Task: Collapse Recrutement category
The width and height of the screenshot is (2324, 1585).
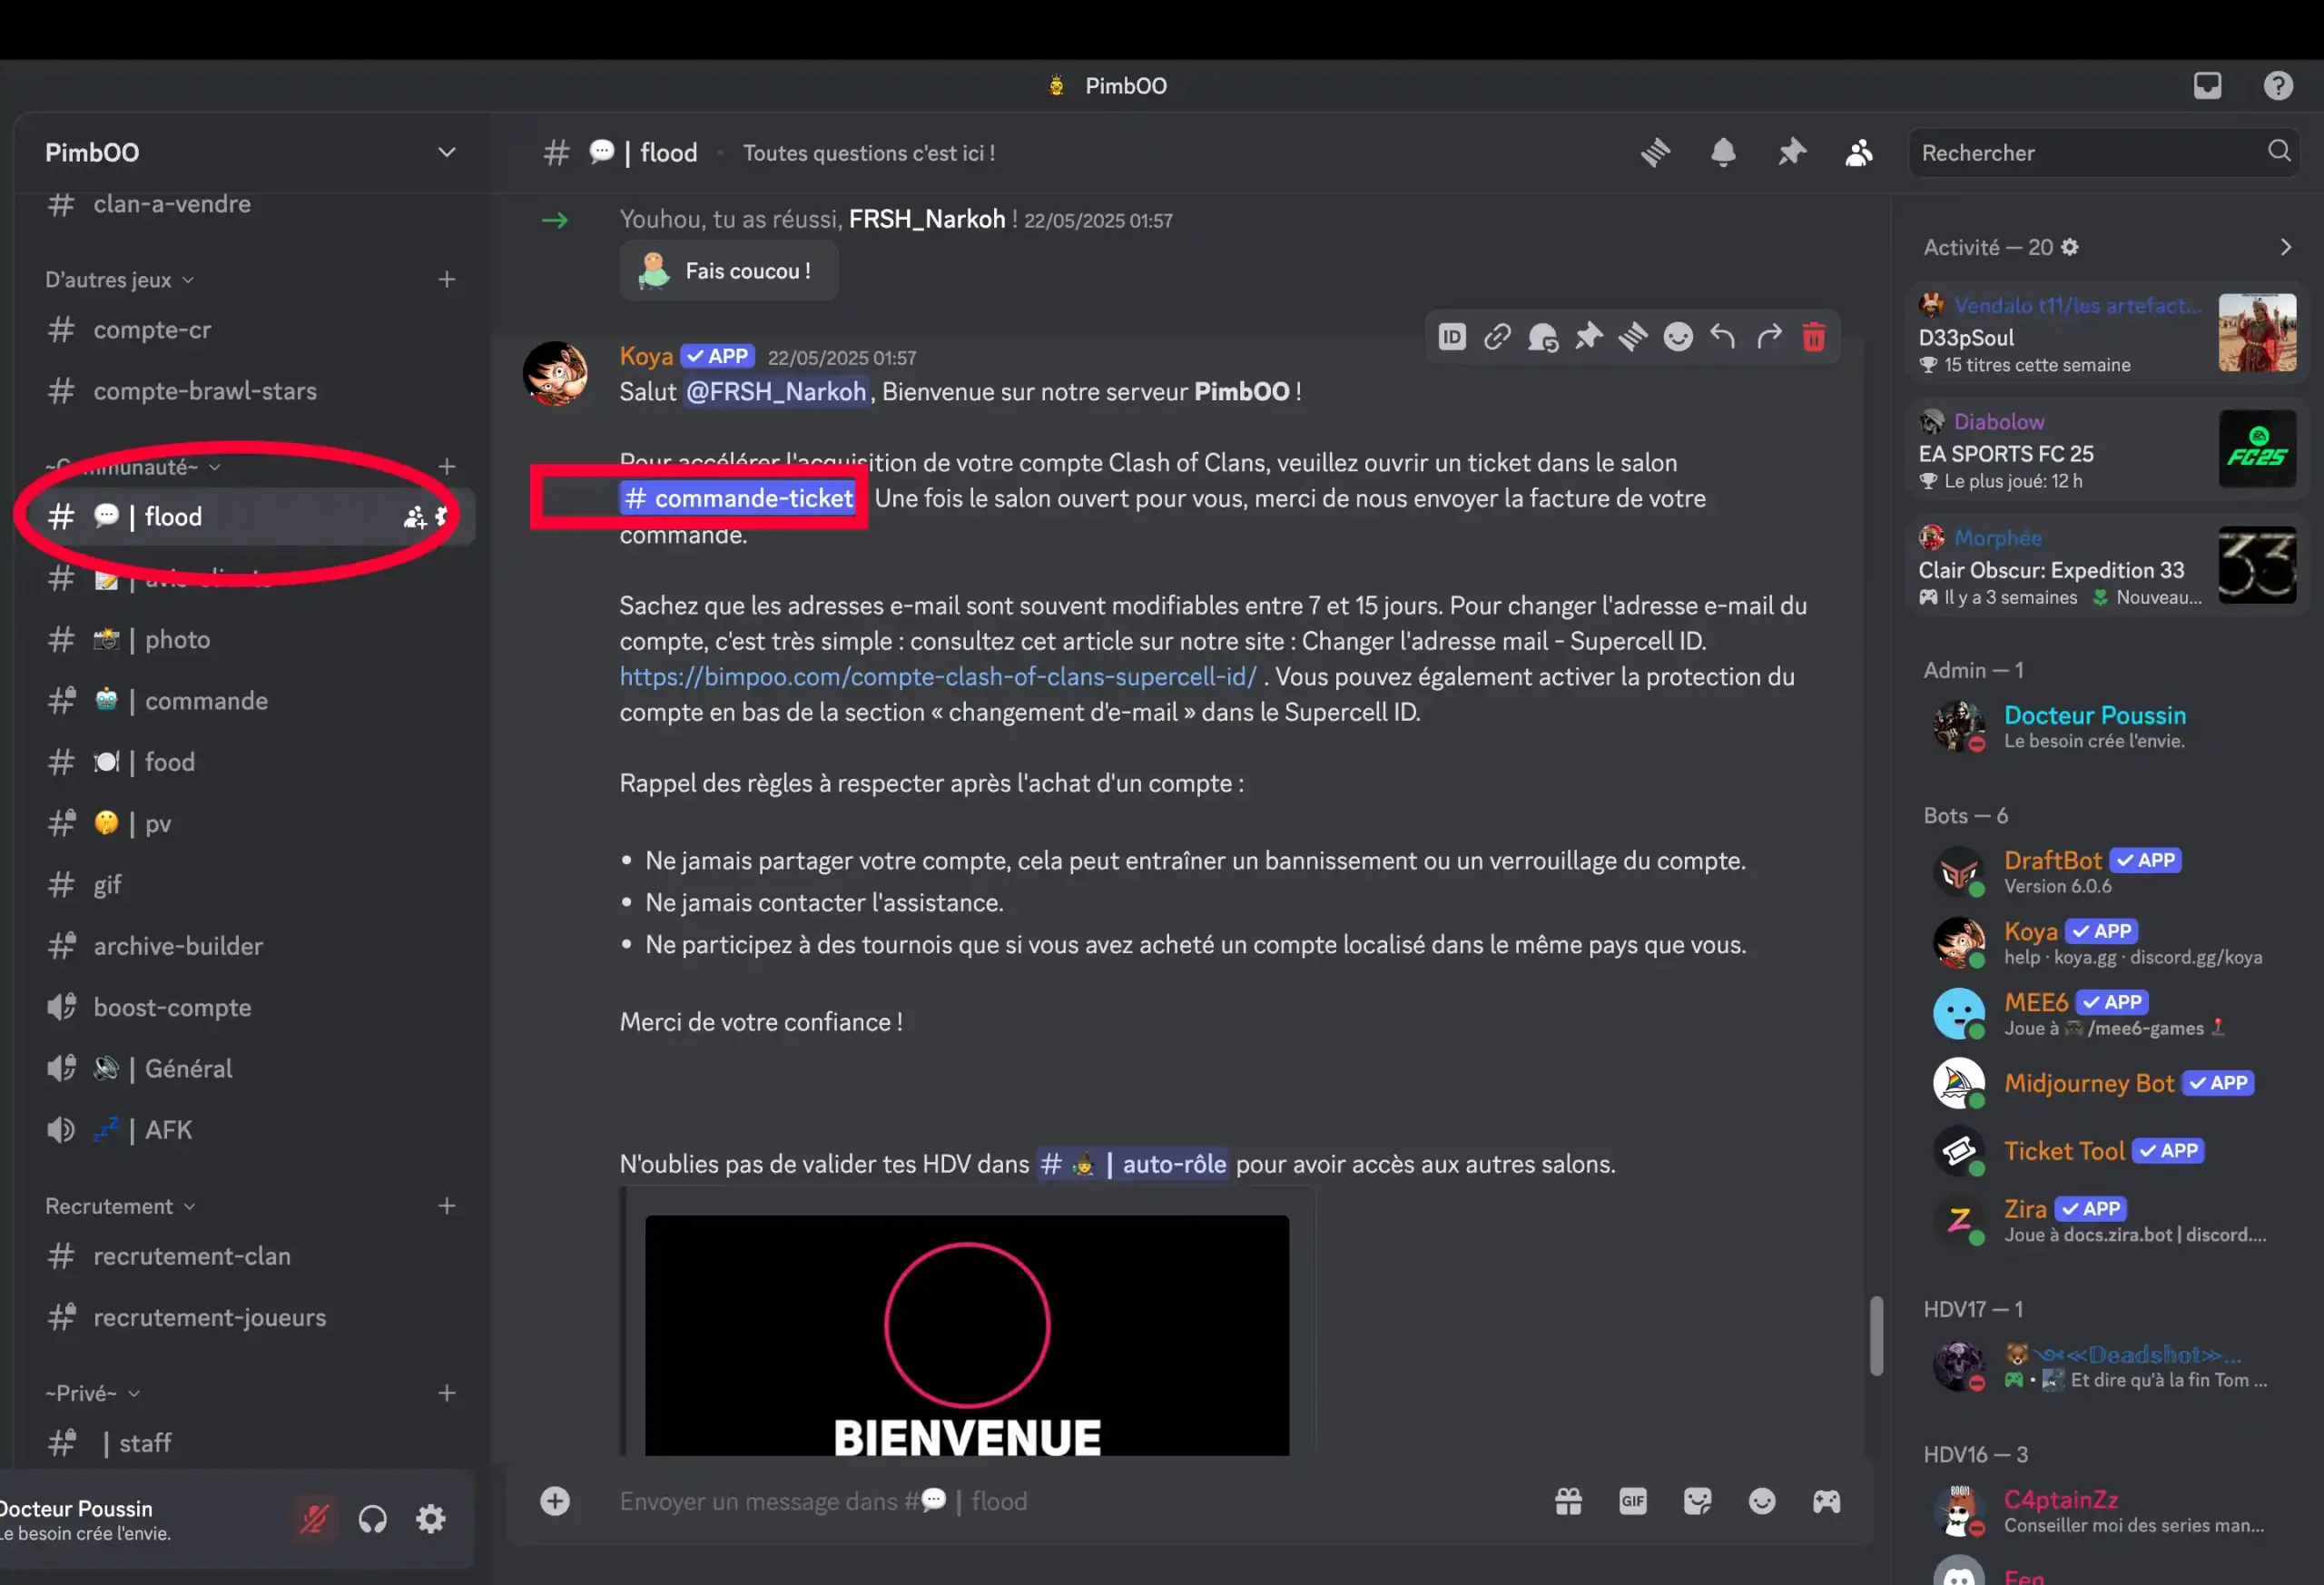Action: pyautogui.click(x=120, y=1206)
